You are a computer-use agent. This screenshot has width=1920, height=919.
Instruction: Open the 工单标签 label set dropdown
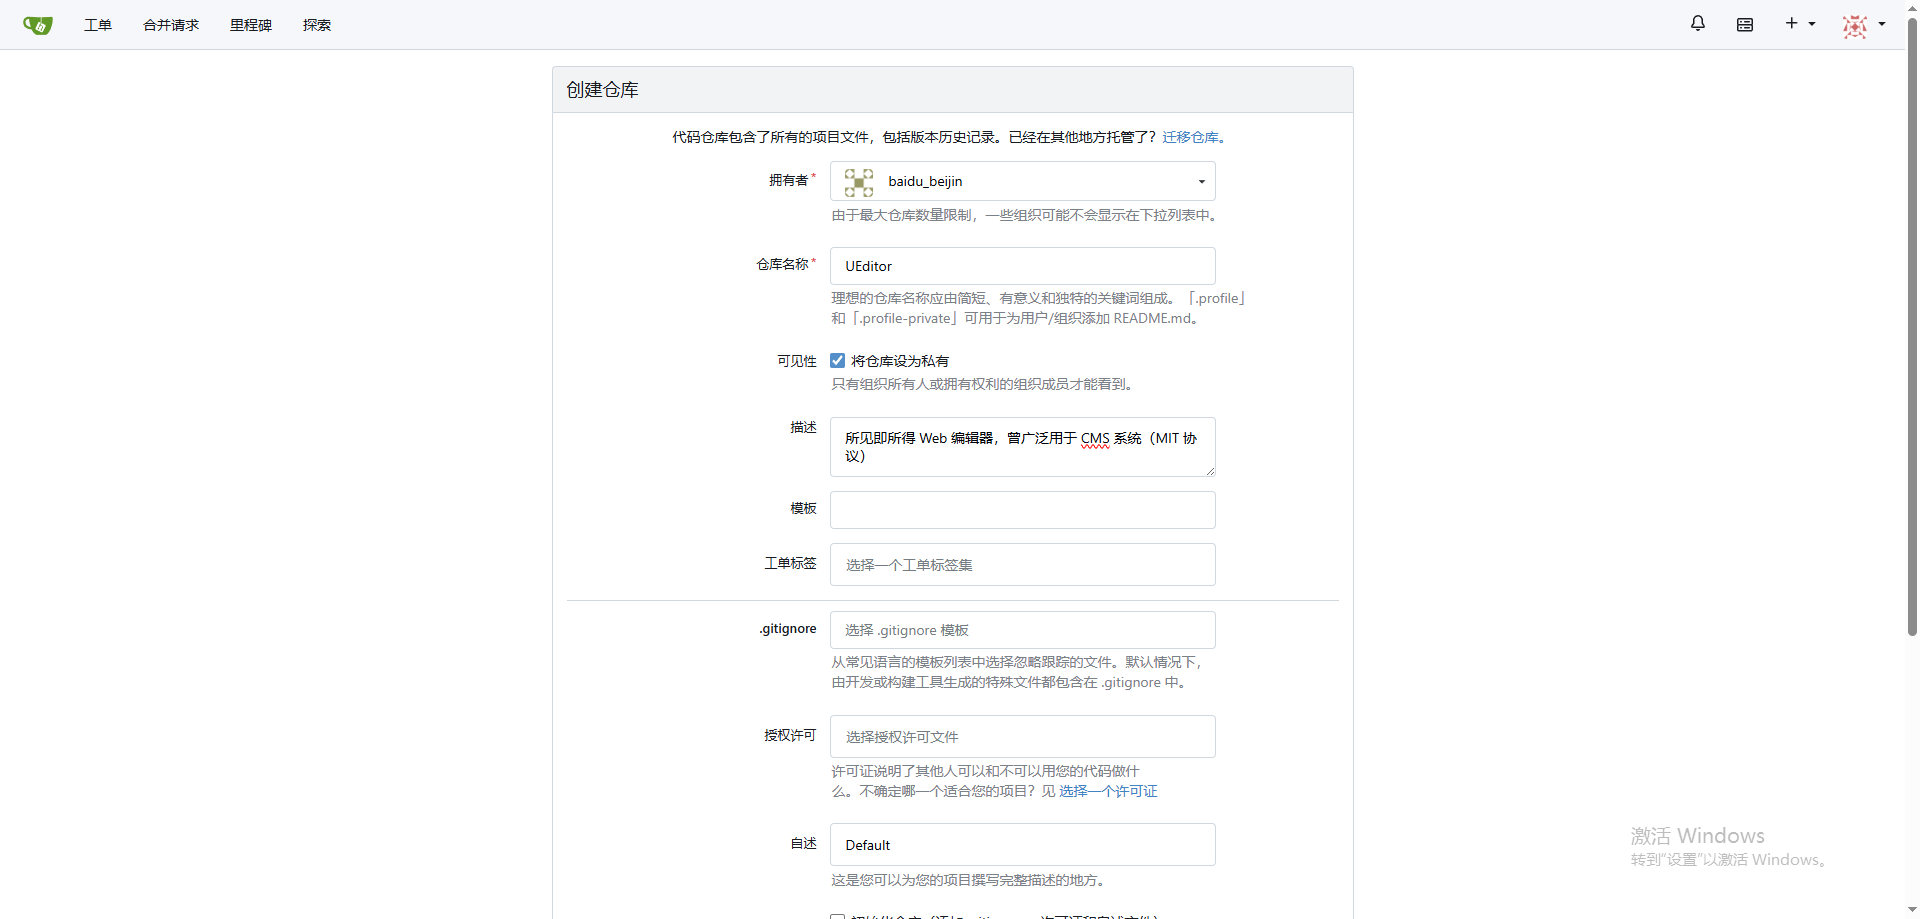click(x=1022, y=564)
